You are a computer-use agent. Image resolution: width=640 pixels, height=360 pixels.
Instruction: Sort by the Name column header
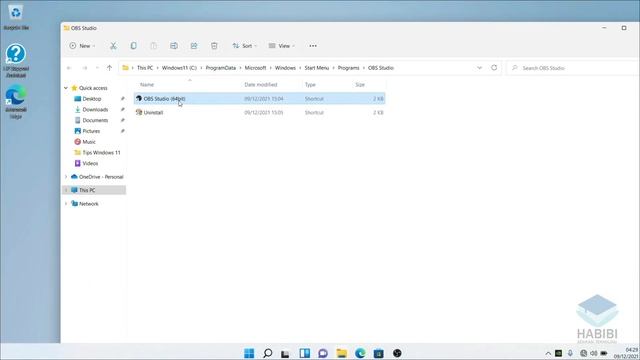[x=147, y=84]
